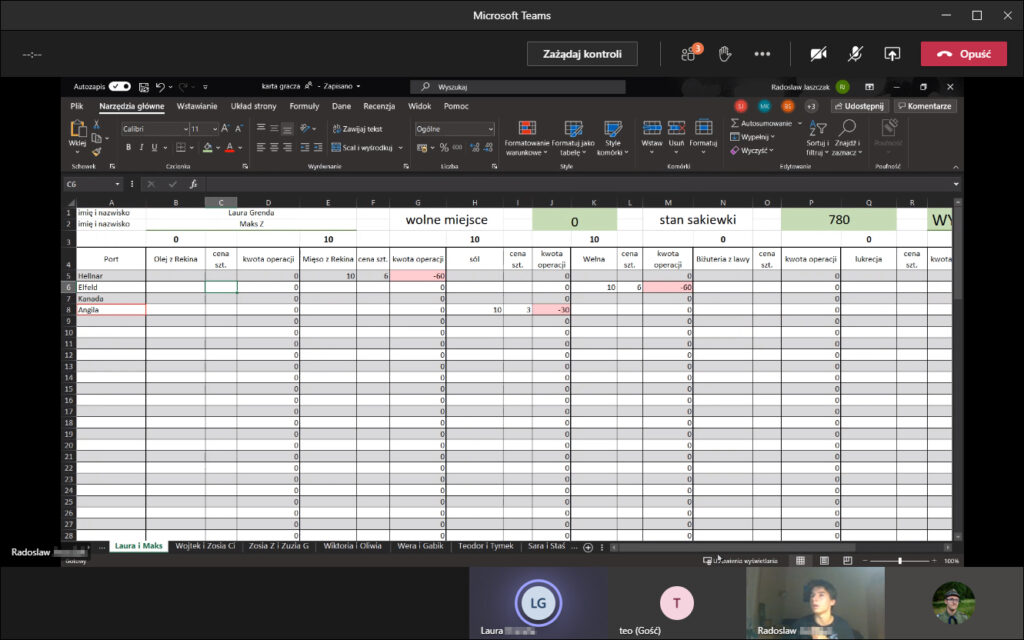1024x640 pixels.
Task: Click the Sortuj i filtruj icon
Action: click(x=817, y=128)
